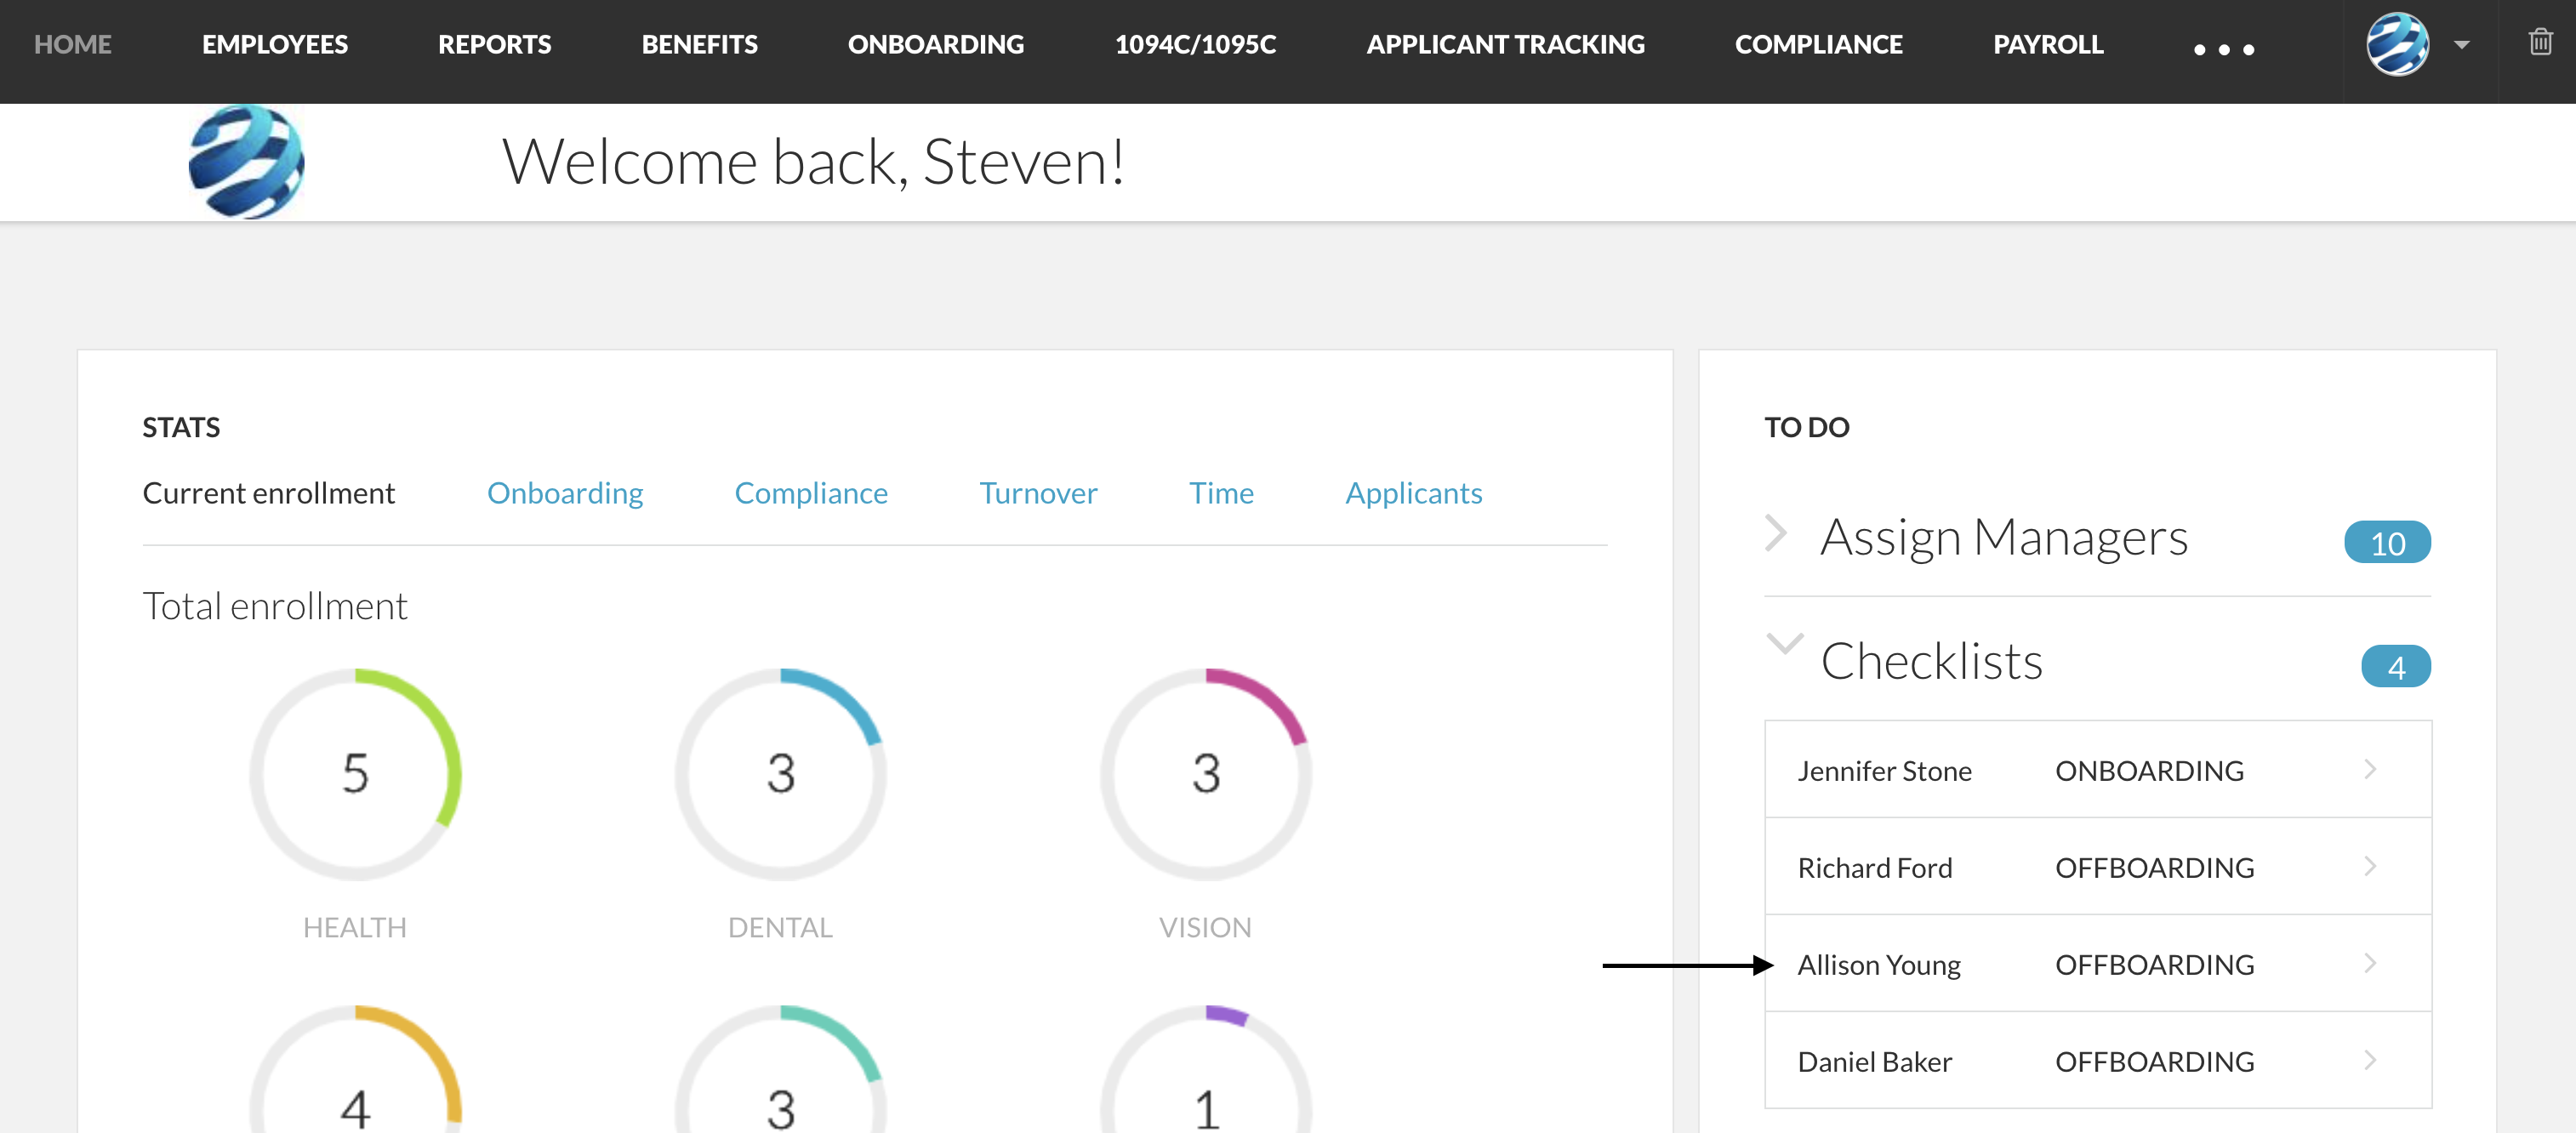The width and height of the screenshot is (2576, 1133).
Task: Click the Total enrollment heading
Action: 275,606
